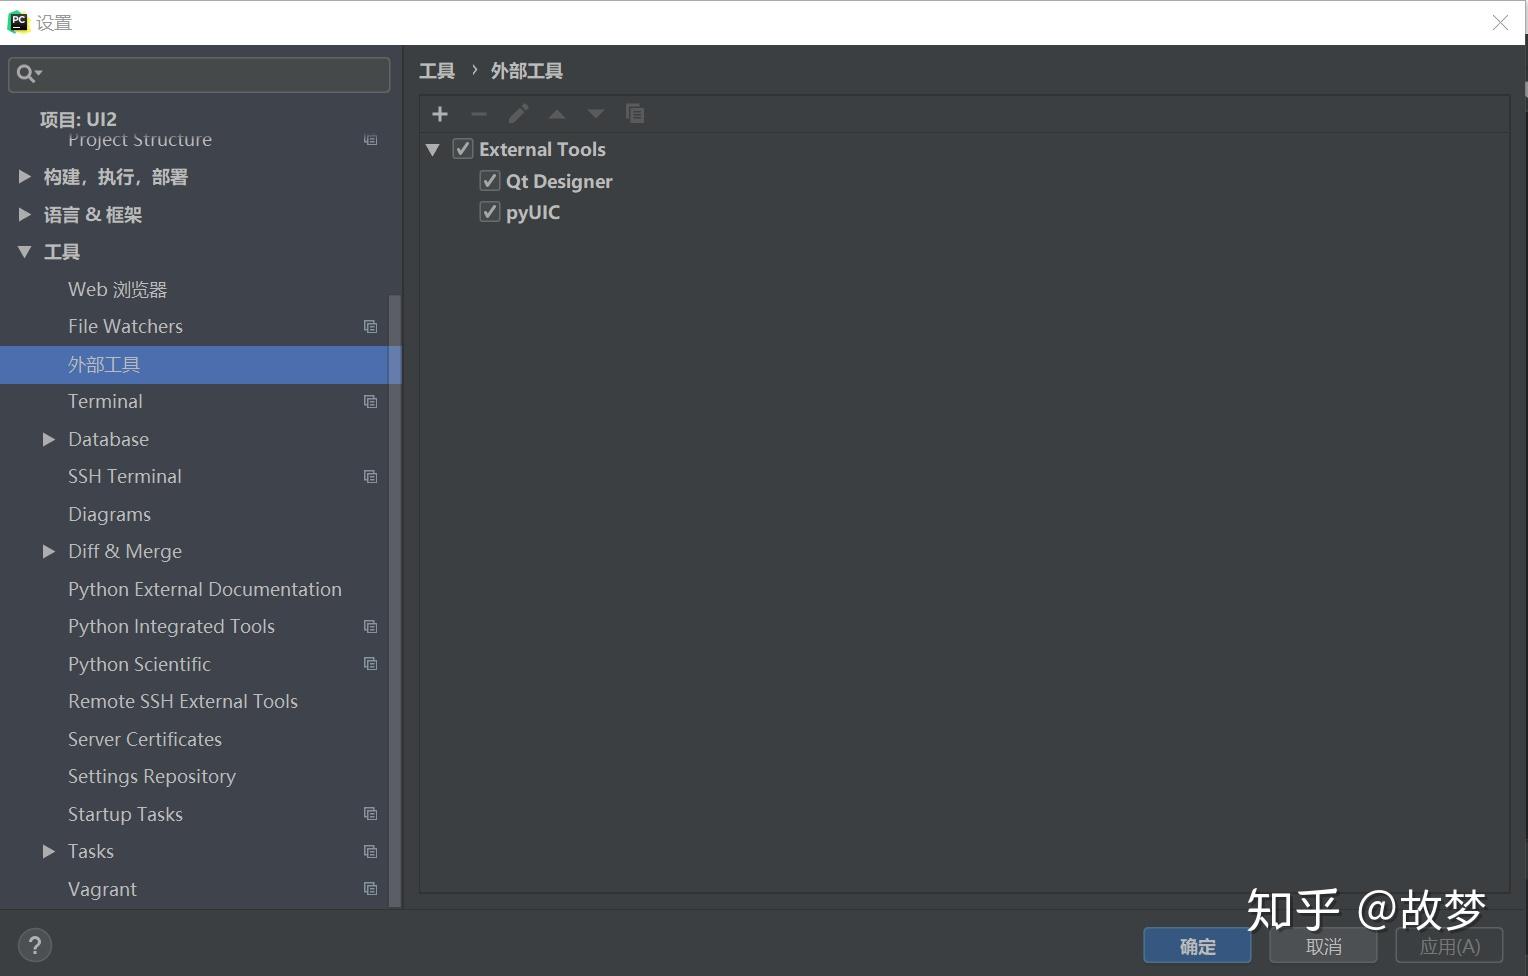
Task: Disable the Qt Designer checkbox
Action: point(489,180)
